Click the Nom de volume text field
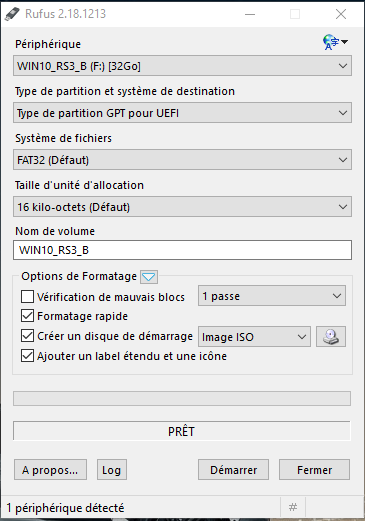 tap(182, 250)
